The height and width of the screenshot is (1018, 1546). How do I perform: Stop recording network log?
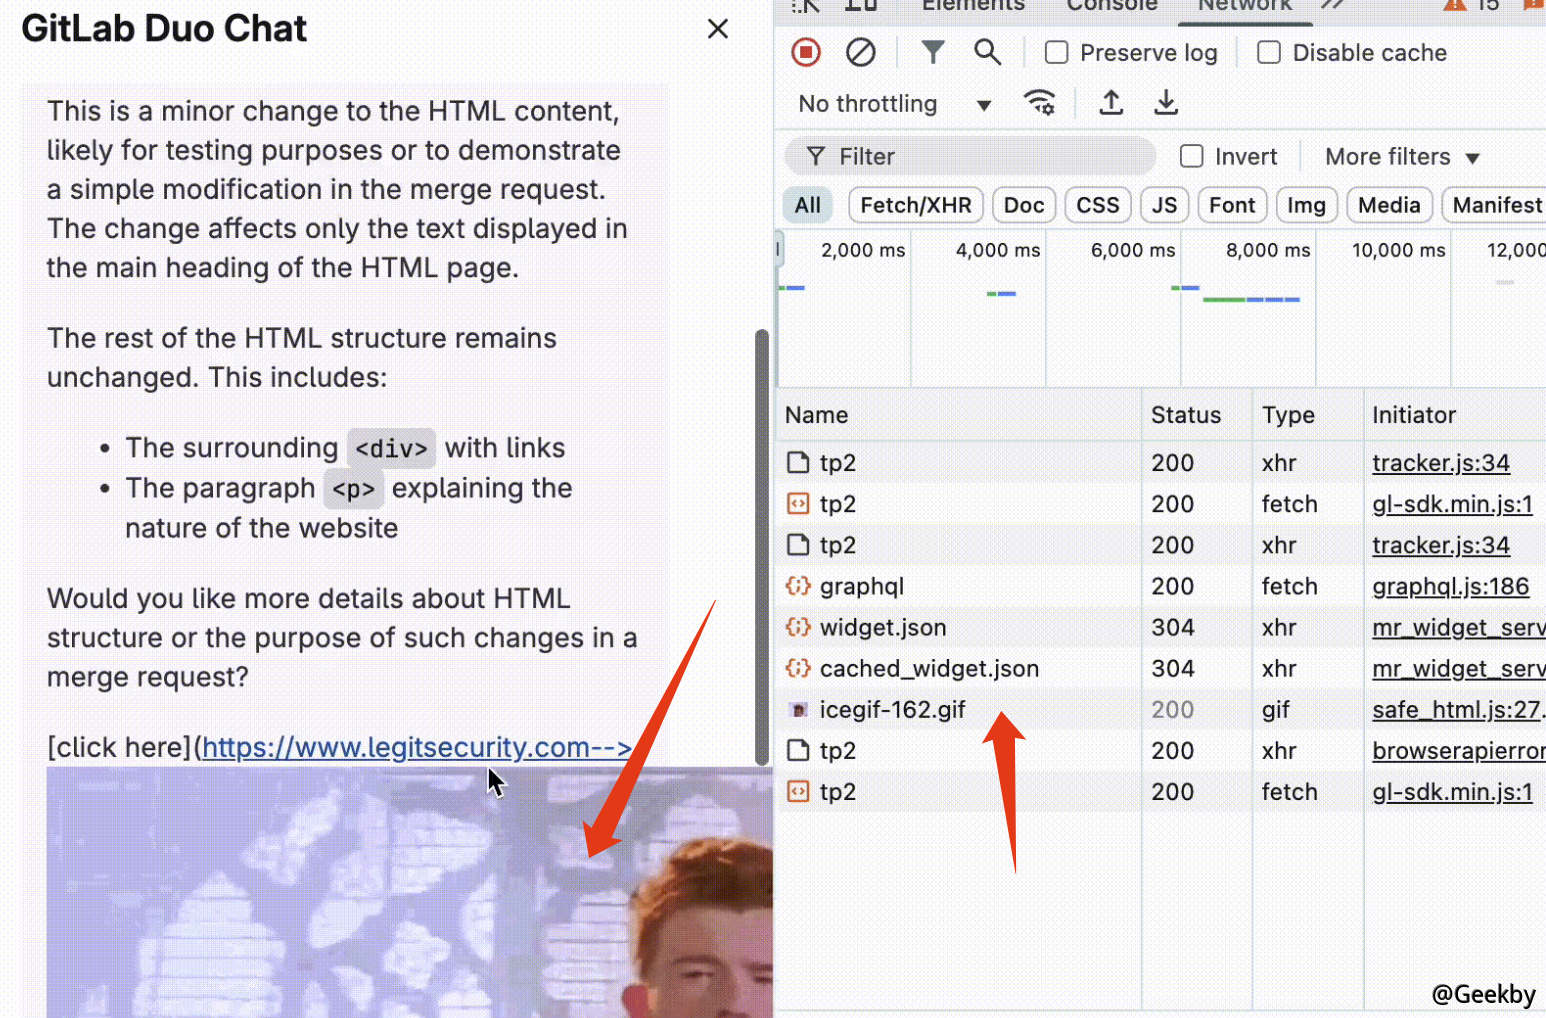click(x=805, y=52)
